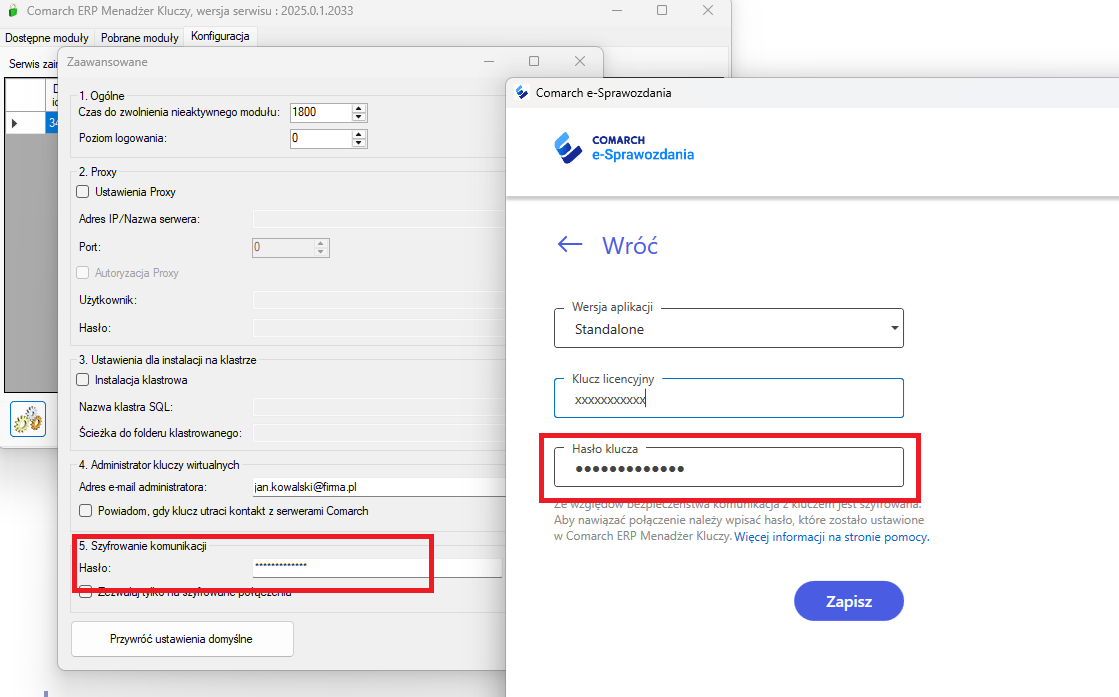This screenshot has width=1119, height=697.
Task: Click the Port number field
Action: tap(283, 248)
